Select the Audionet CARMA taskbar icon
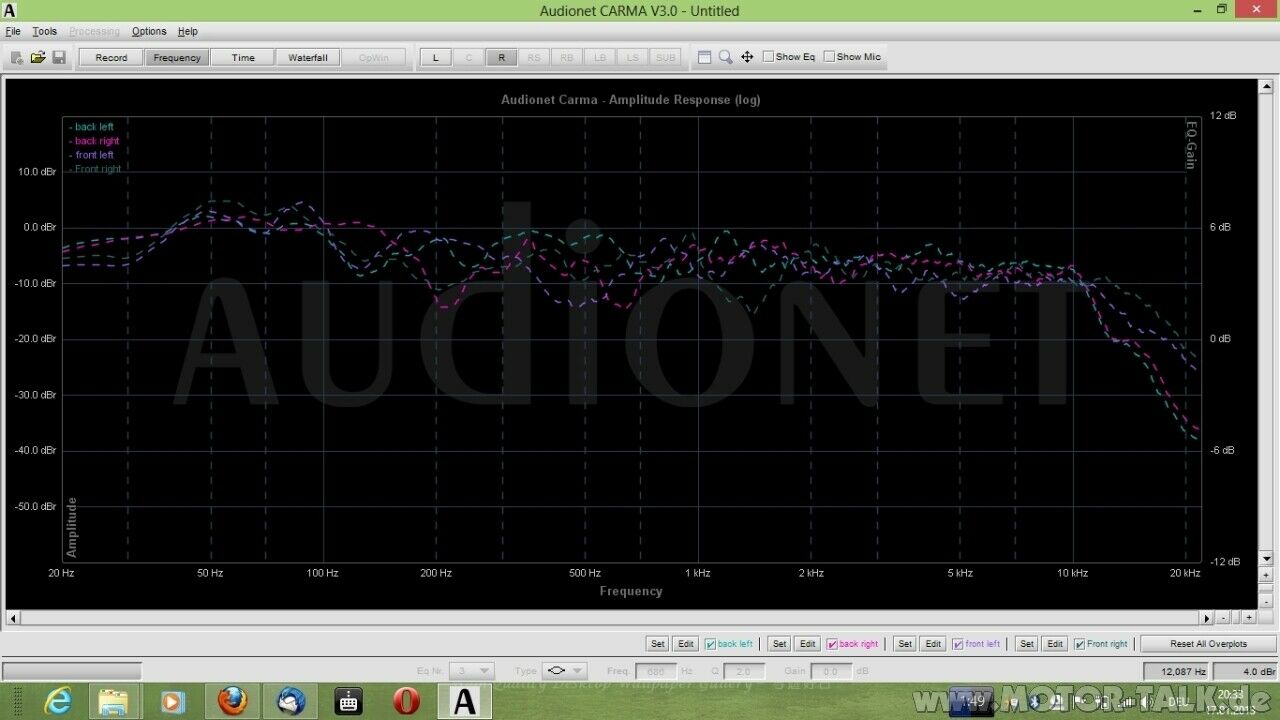 click(x=465, y=701)
